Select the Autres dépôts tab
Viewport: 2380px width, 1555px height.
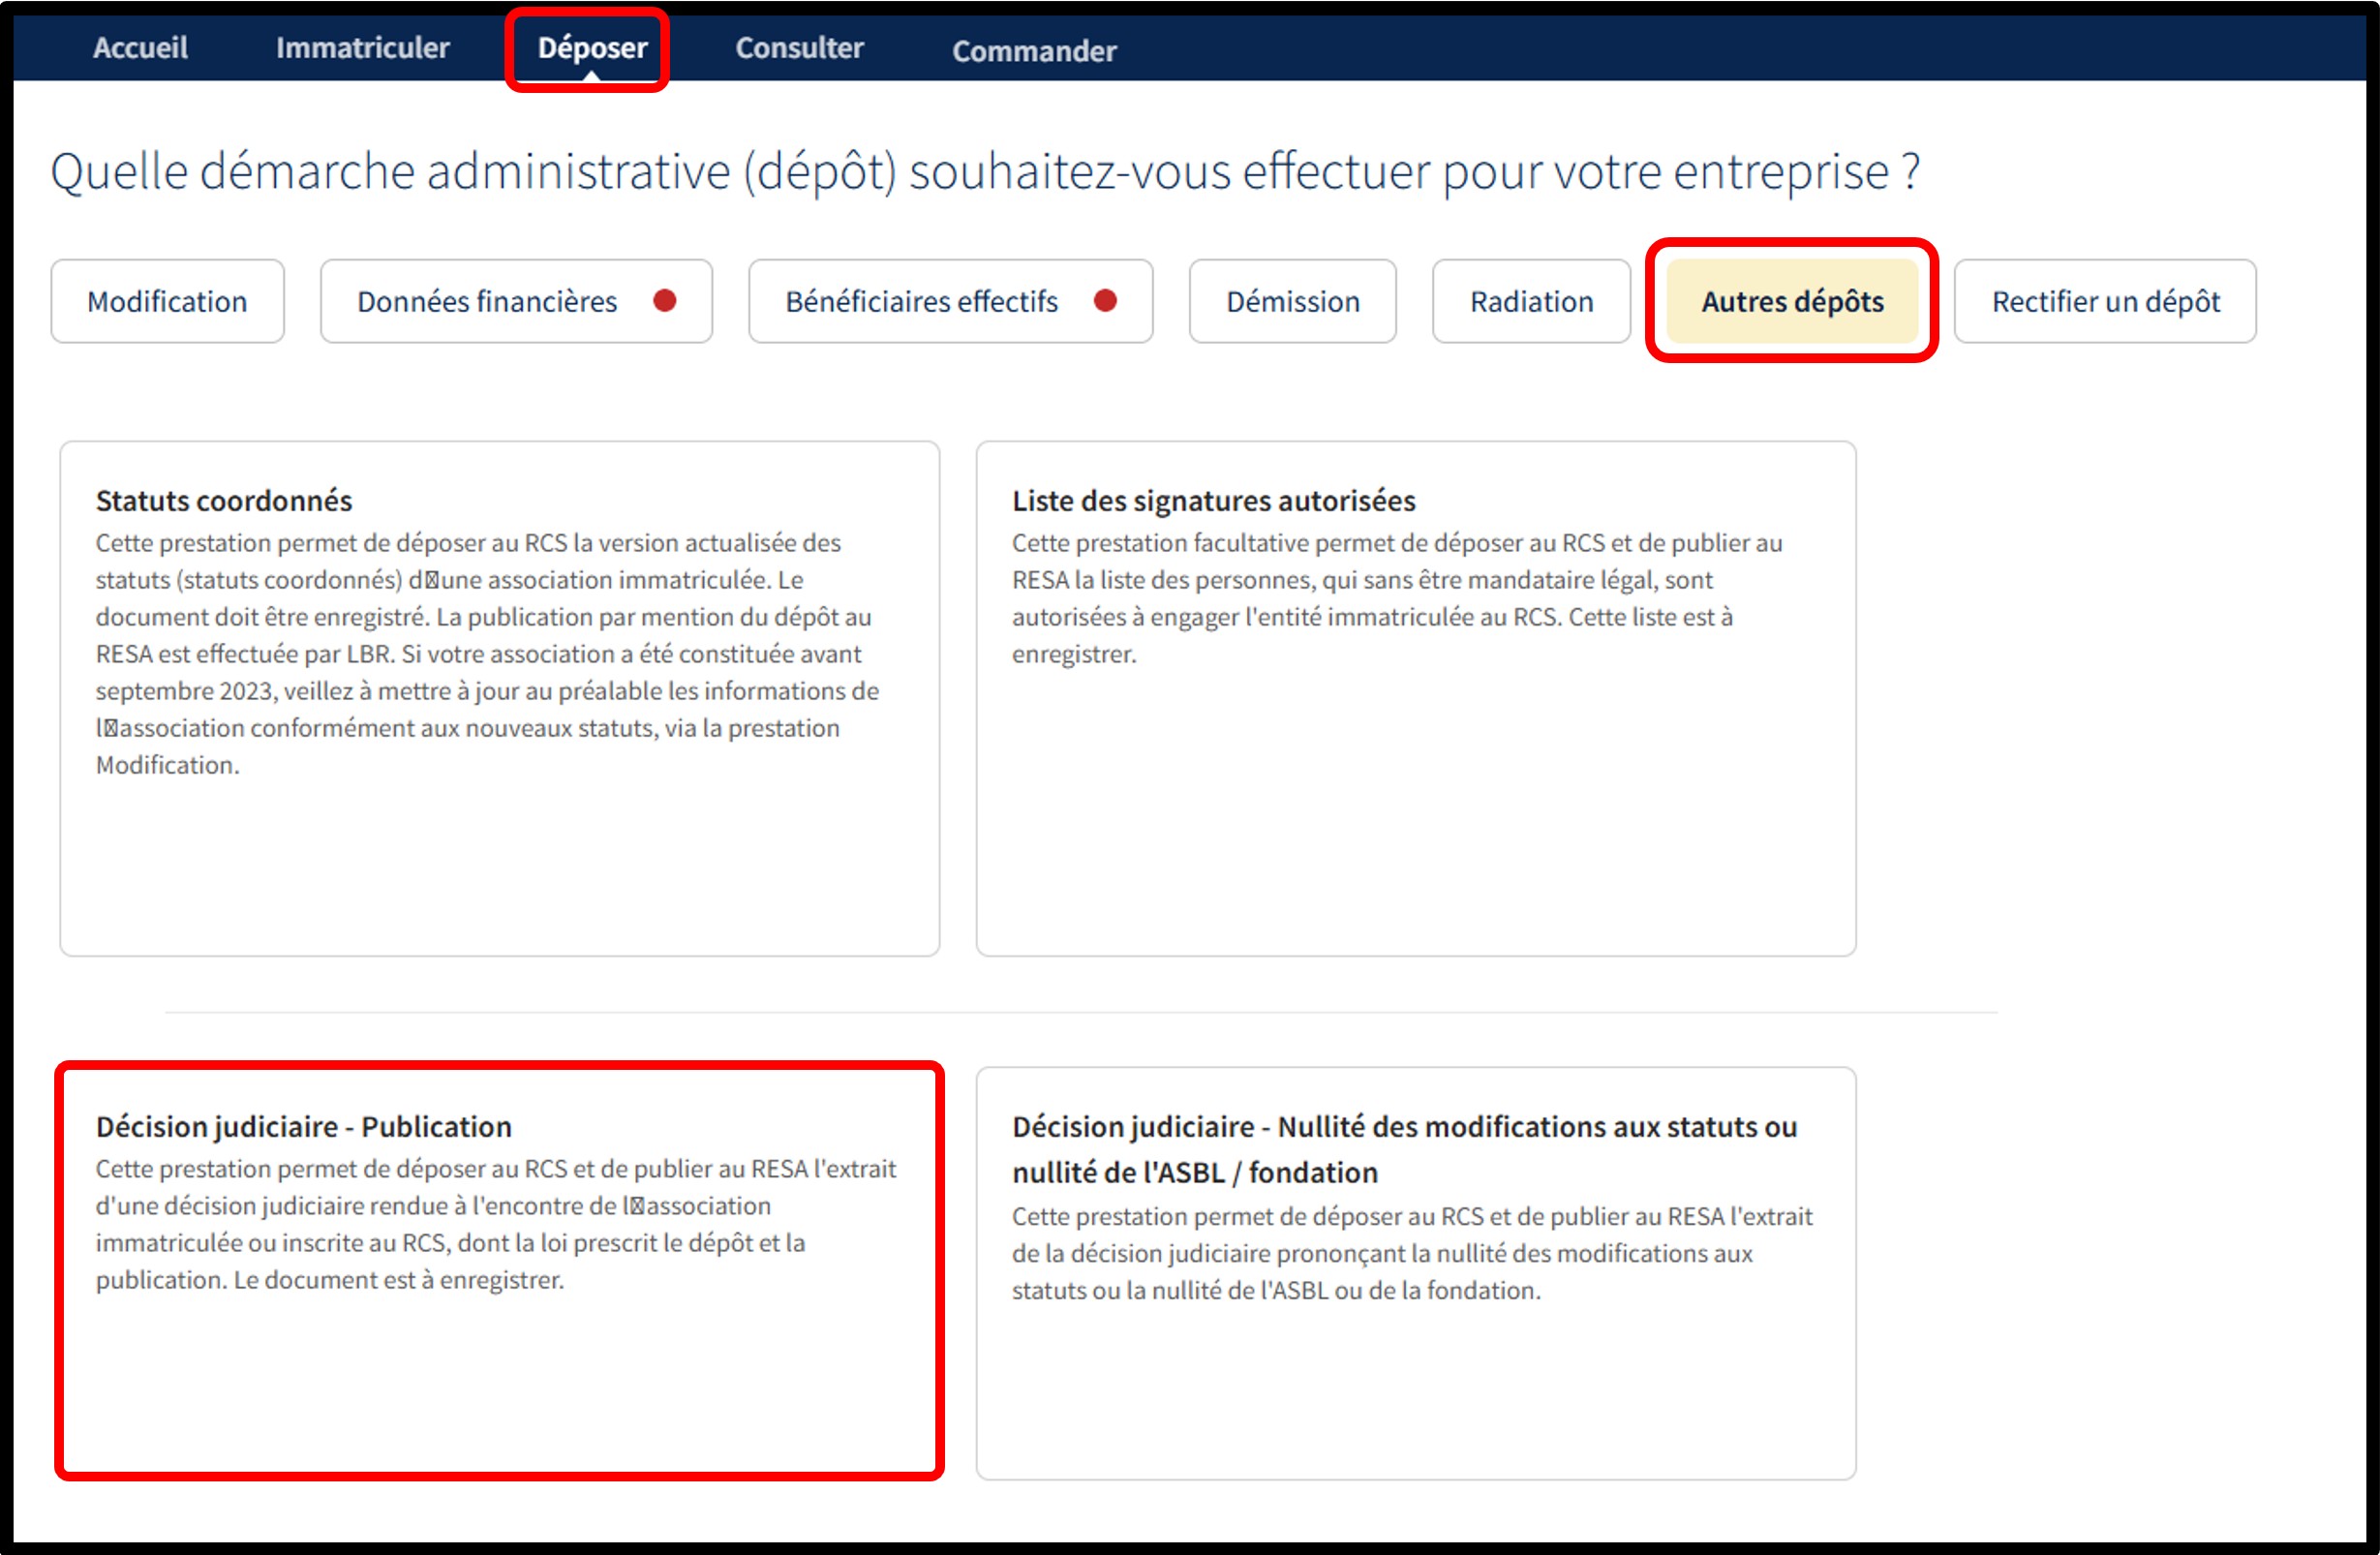pos(1792,301)
